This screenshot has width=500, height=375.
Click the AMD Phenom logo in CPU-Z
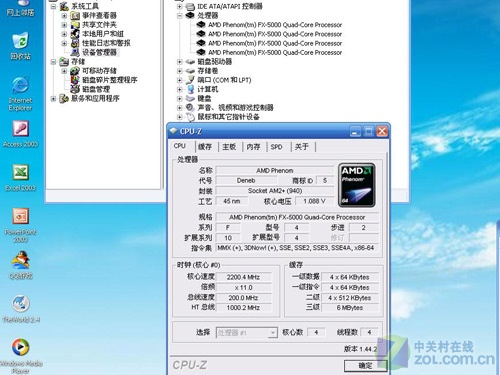click(357, 185)
